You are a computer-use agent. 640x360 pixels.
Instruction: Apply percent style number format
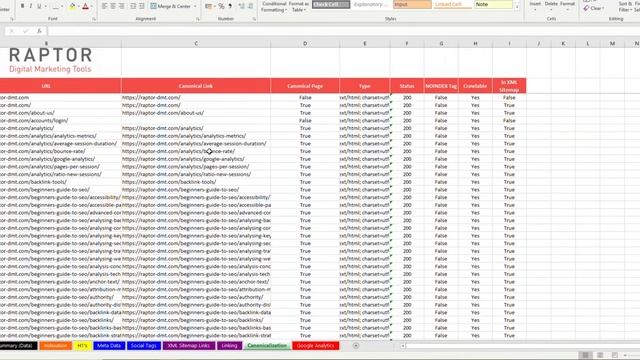tap(221, 6)
